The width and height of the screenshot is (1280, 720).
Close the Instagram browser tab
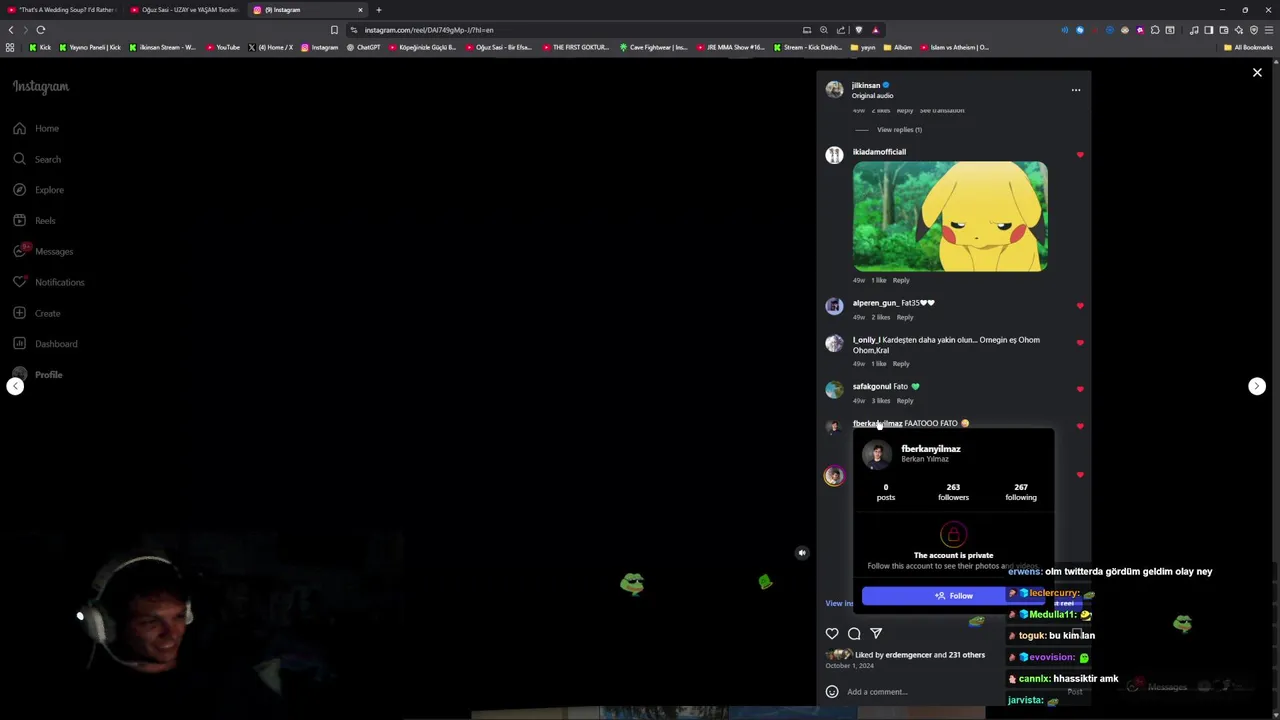point(360,10)
